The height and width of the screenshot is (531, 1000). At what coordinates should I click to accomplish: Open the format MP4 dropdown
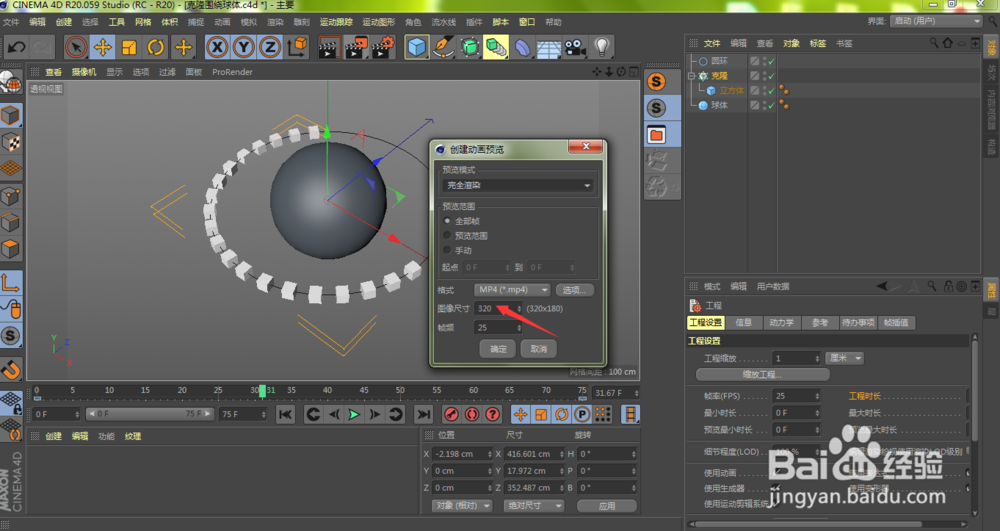coord(512,290)
